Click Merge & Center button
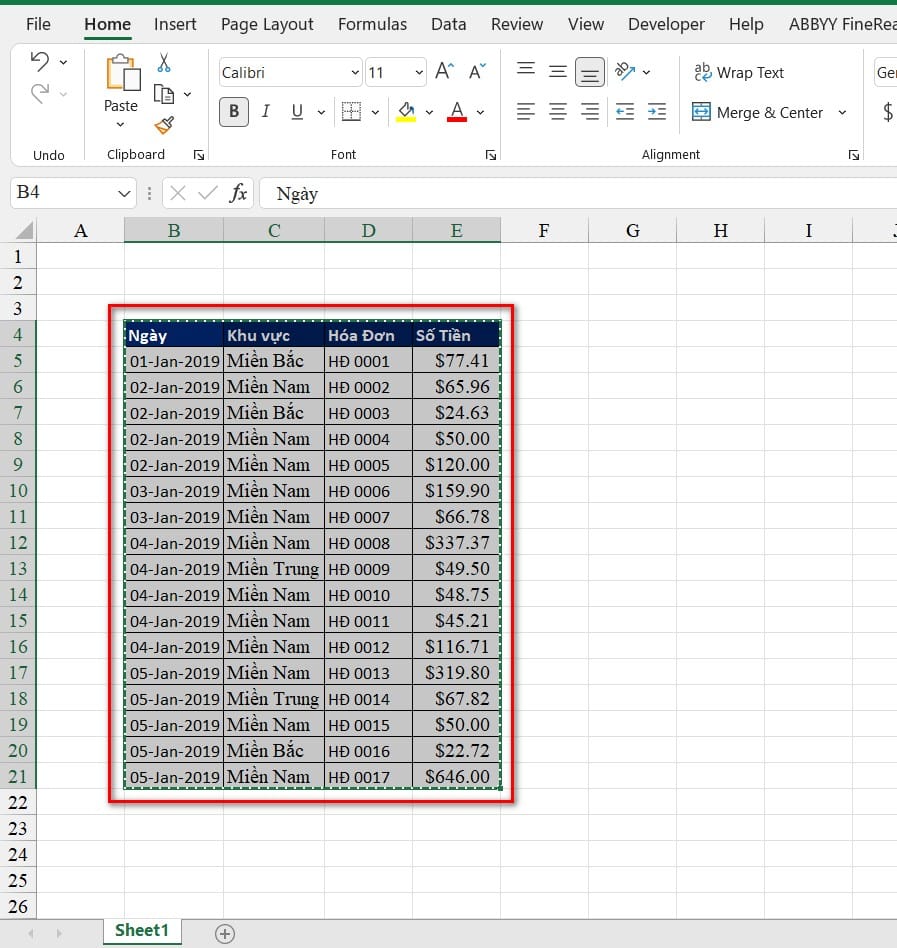This screenshot has height=948, width=897. (x=758, y=112)
